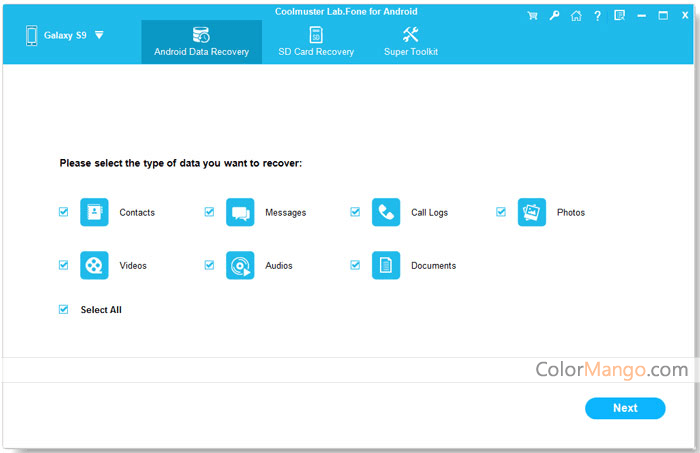Toggle the Select All checkbox
This screenshot has width=700, height=453.
point(64,310)
